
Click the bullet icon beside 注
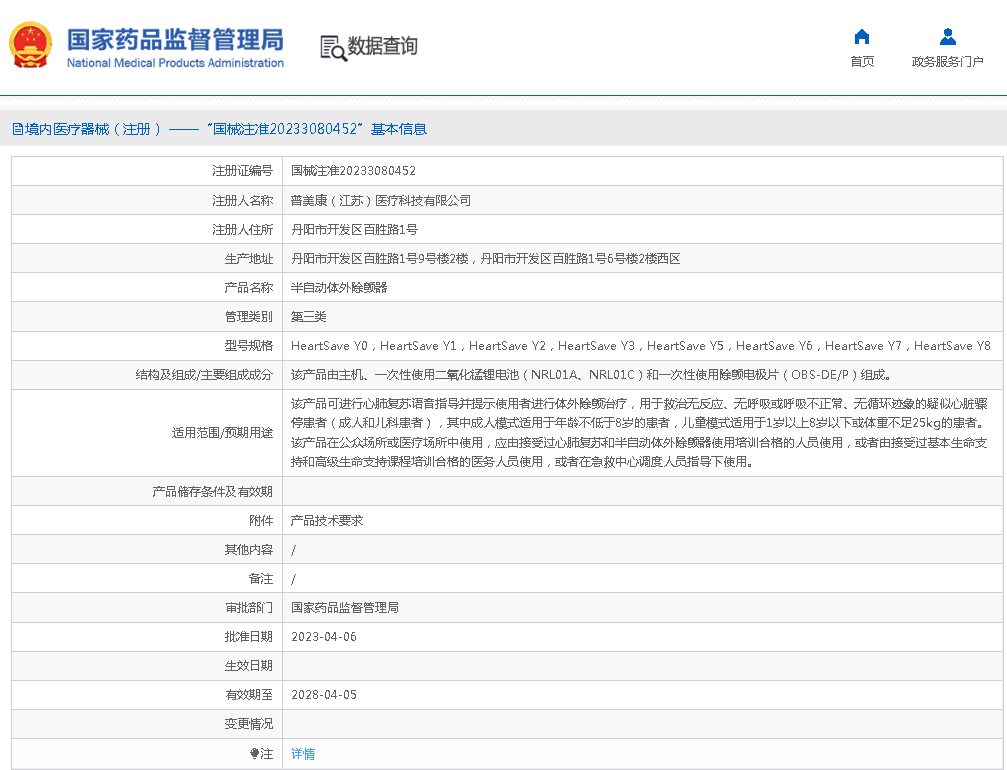[255, 754]
